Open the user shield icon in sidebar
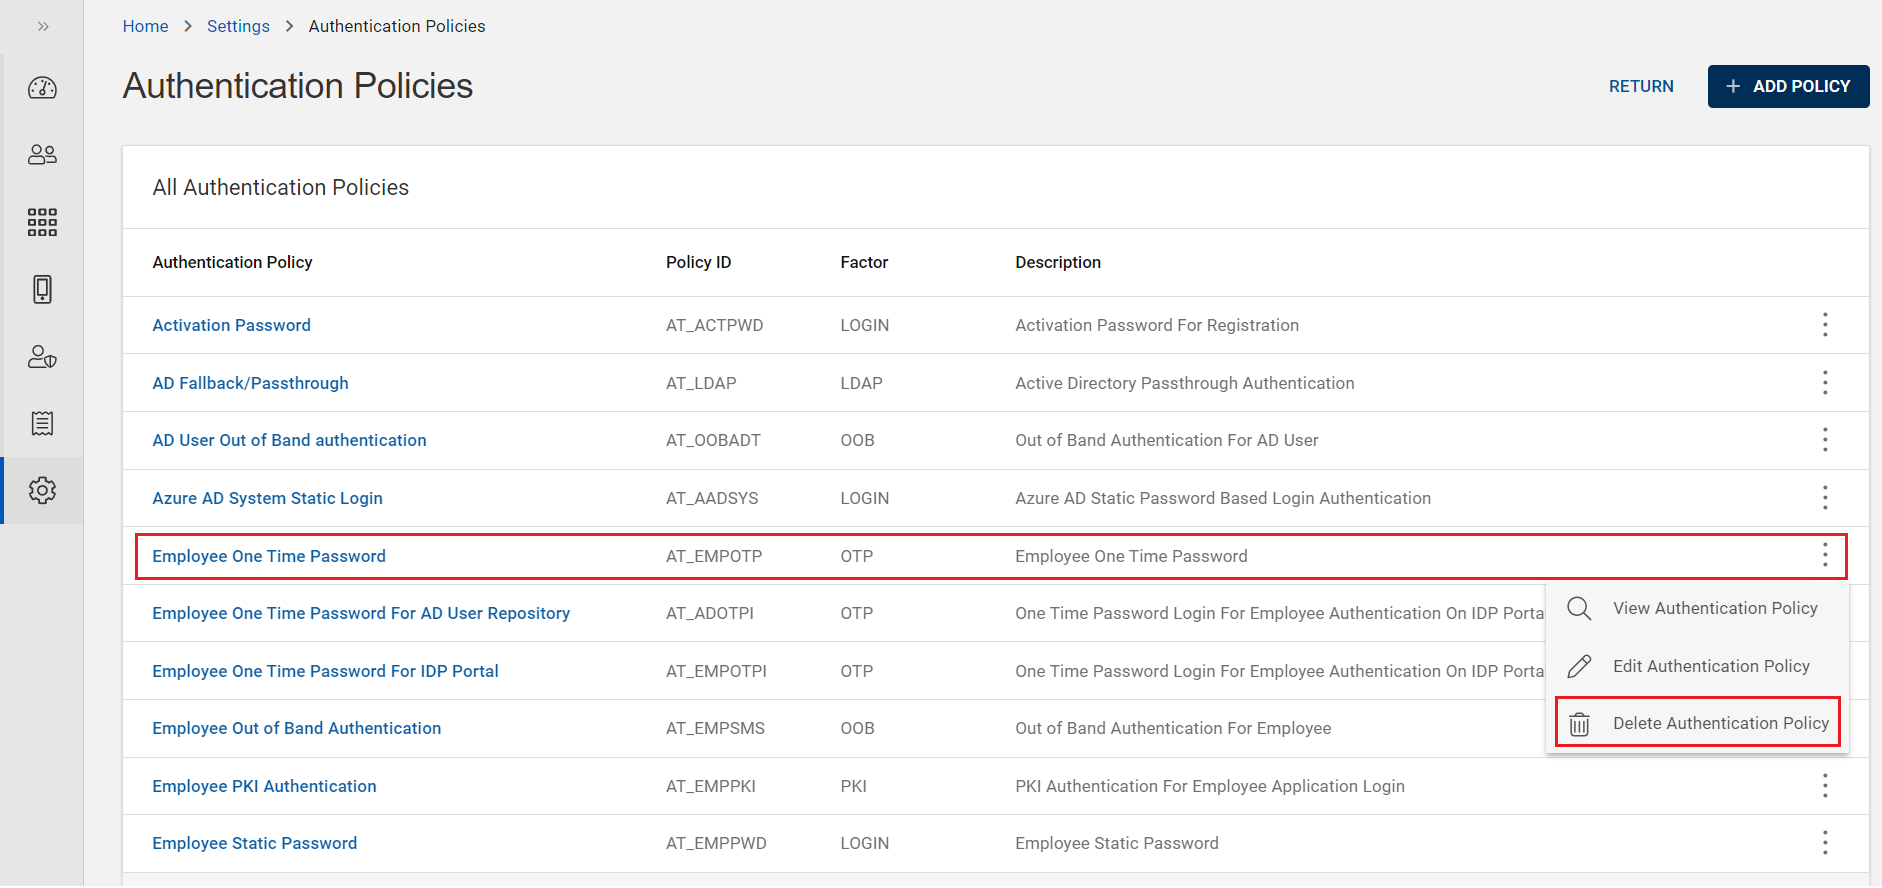The width and height of the screenshot is (1882, 888). pyautogui.click(x=42, y=357)
